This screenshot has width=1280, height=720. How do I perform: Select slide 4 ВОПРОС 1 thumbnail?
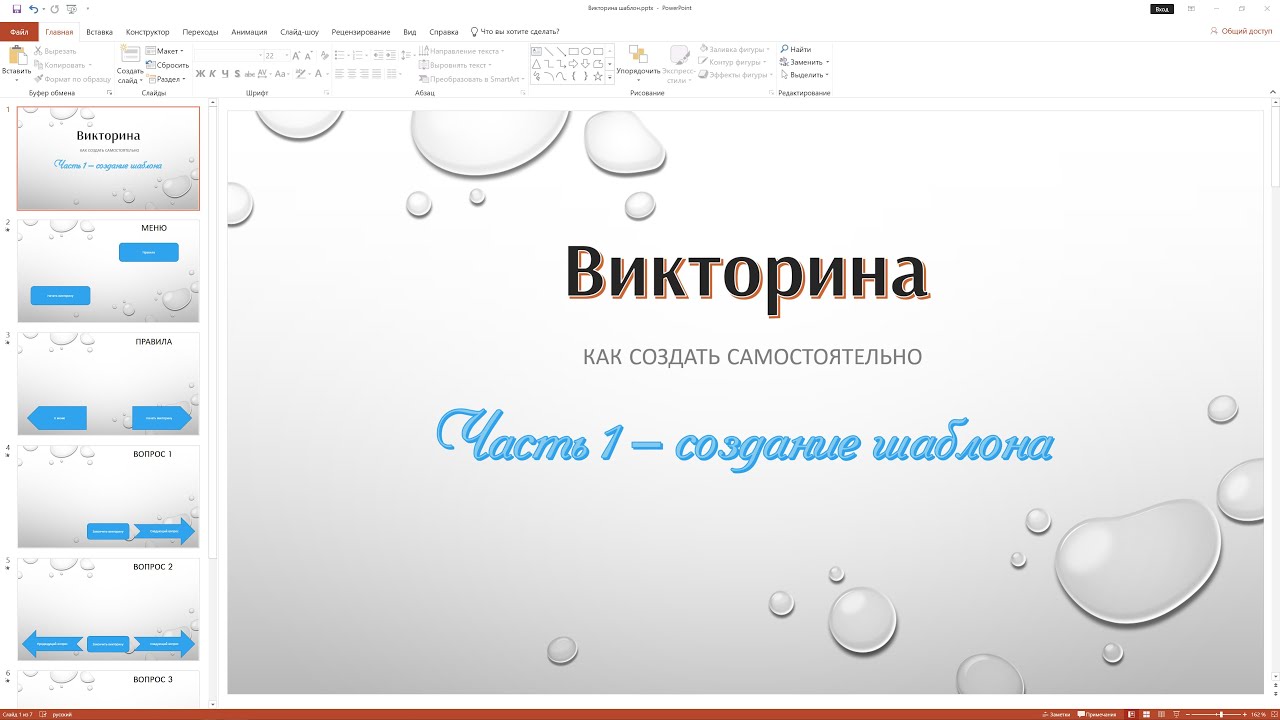[x=108, y=496]
